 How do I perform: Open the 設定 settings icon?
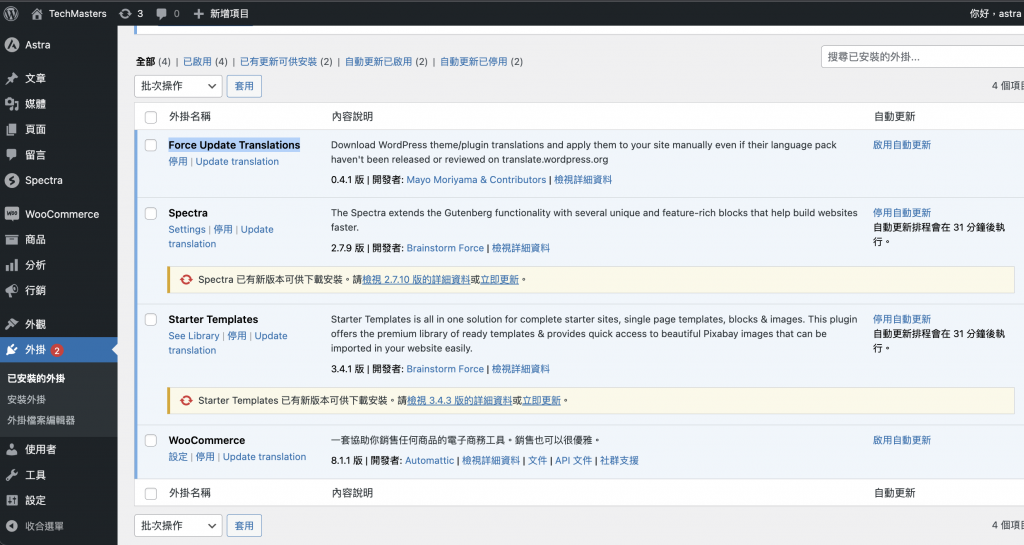[12, 500]
